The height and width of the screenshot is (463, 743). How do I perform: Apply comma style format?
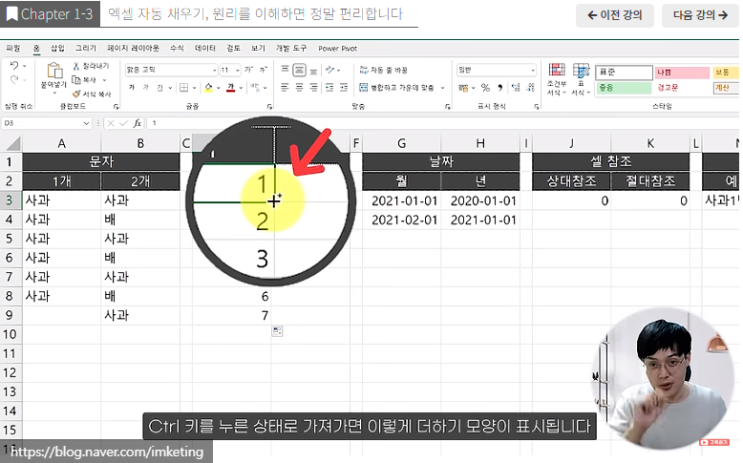tap(500, 88)
